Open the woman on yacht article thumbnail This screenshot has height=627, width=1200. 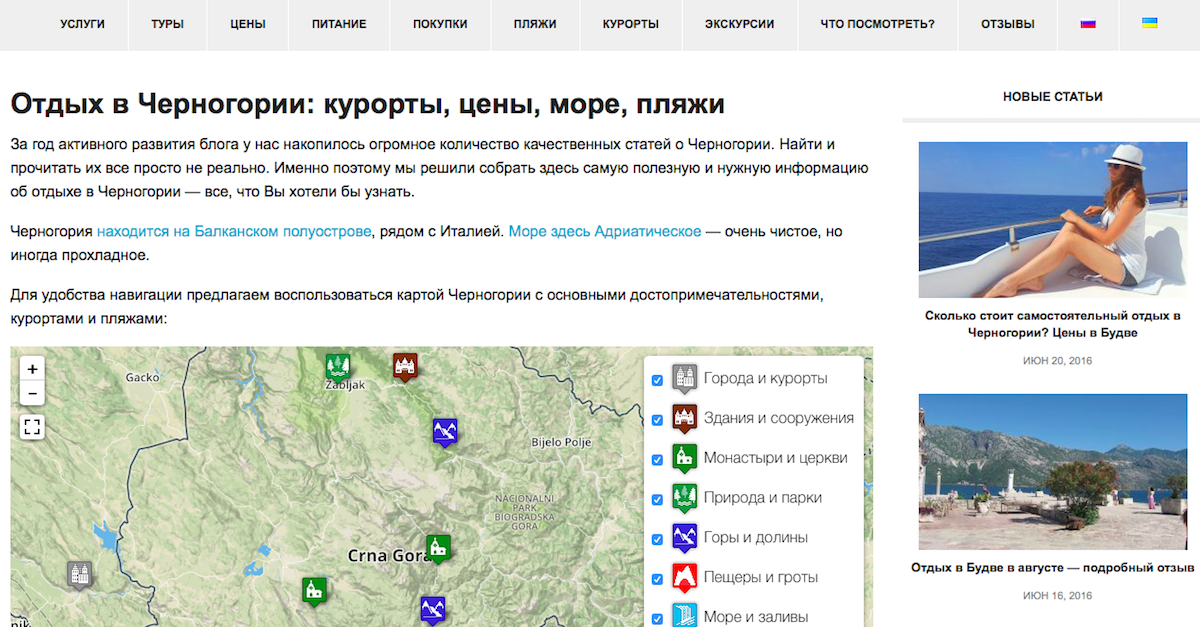(x=1052, y=220)
